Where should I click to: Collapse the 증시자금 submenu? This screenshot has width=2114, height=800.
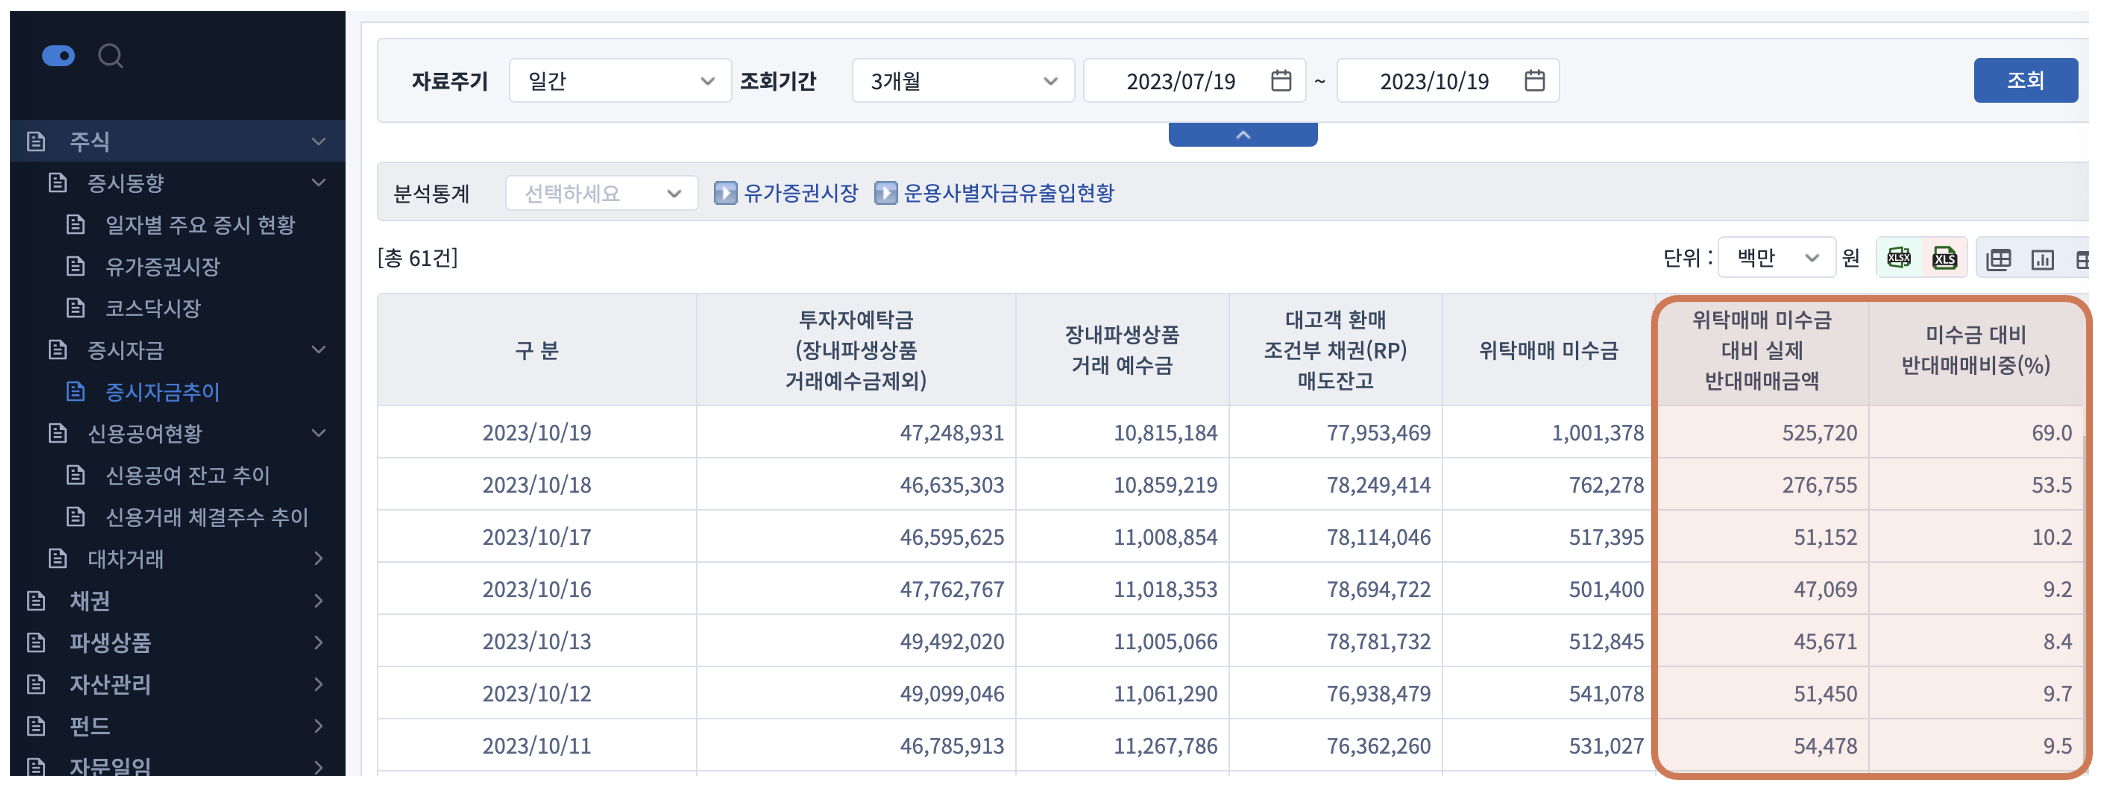point(319,349)
